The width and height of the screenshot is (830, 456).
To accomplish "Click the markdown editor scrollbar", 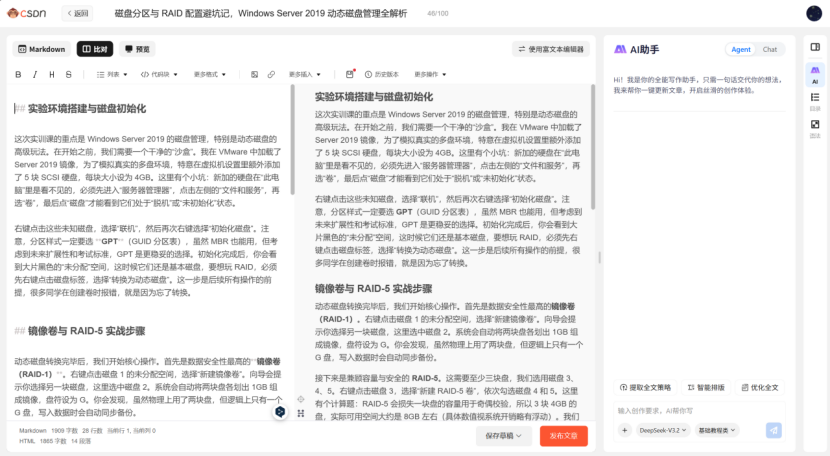I will click(x=293, y=139).
